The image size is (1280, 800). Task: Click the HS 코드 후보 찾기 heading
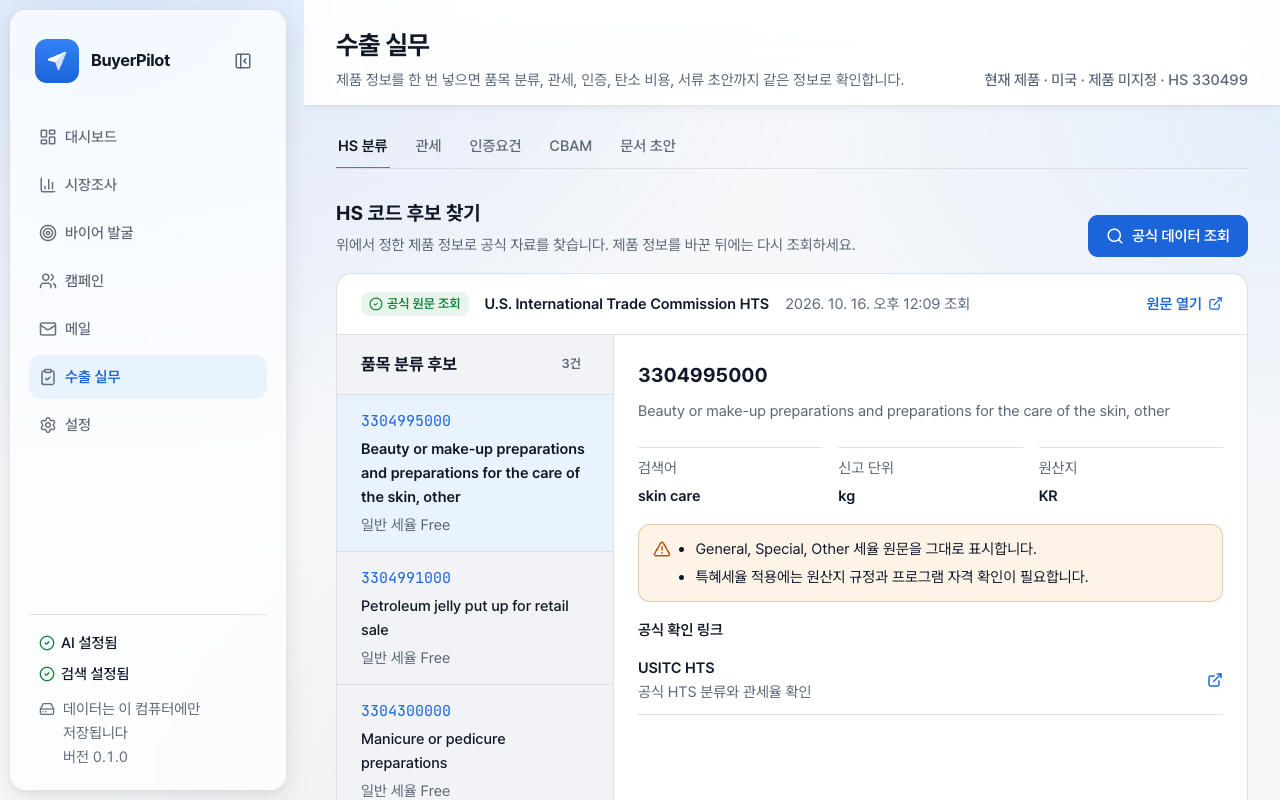(x=408, y=213)
